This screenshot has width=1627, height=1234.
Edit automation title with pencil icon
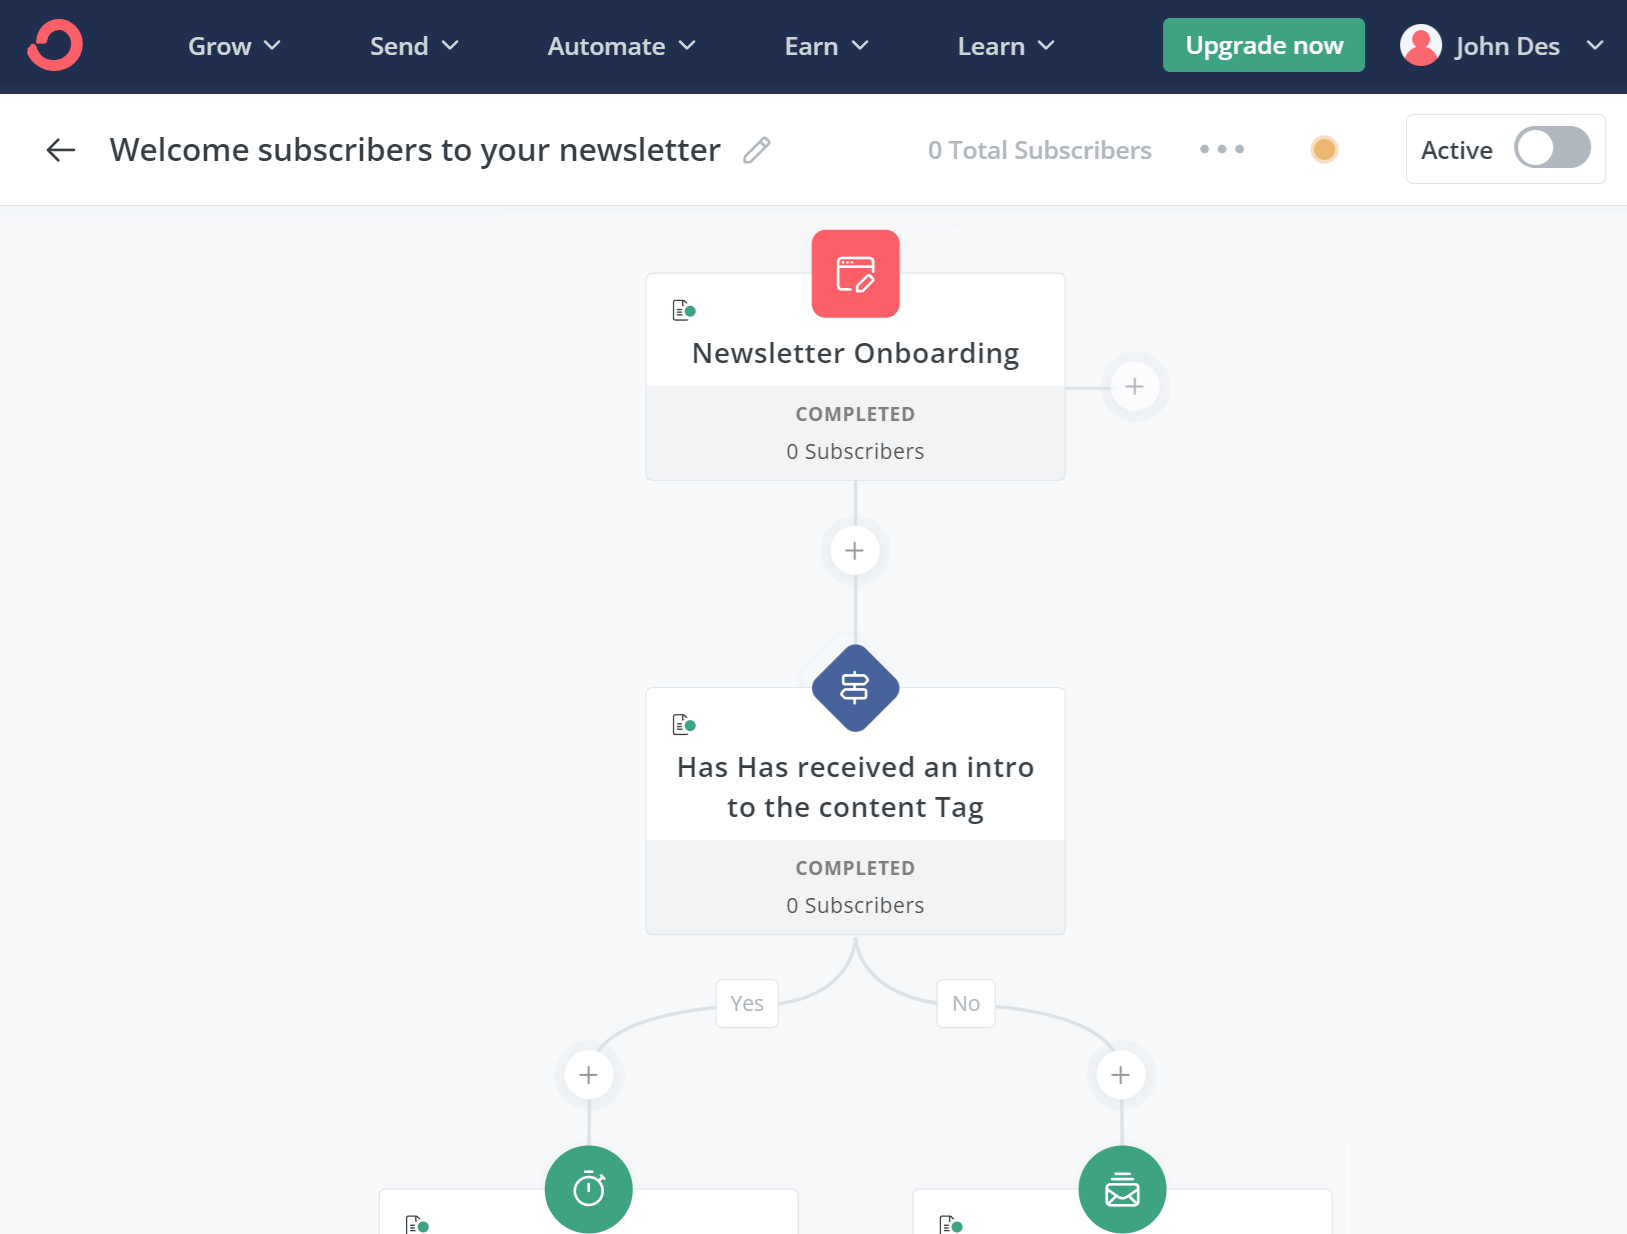(757, 150)
